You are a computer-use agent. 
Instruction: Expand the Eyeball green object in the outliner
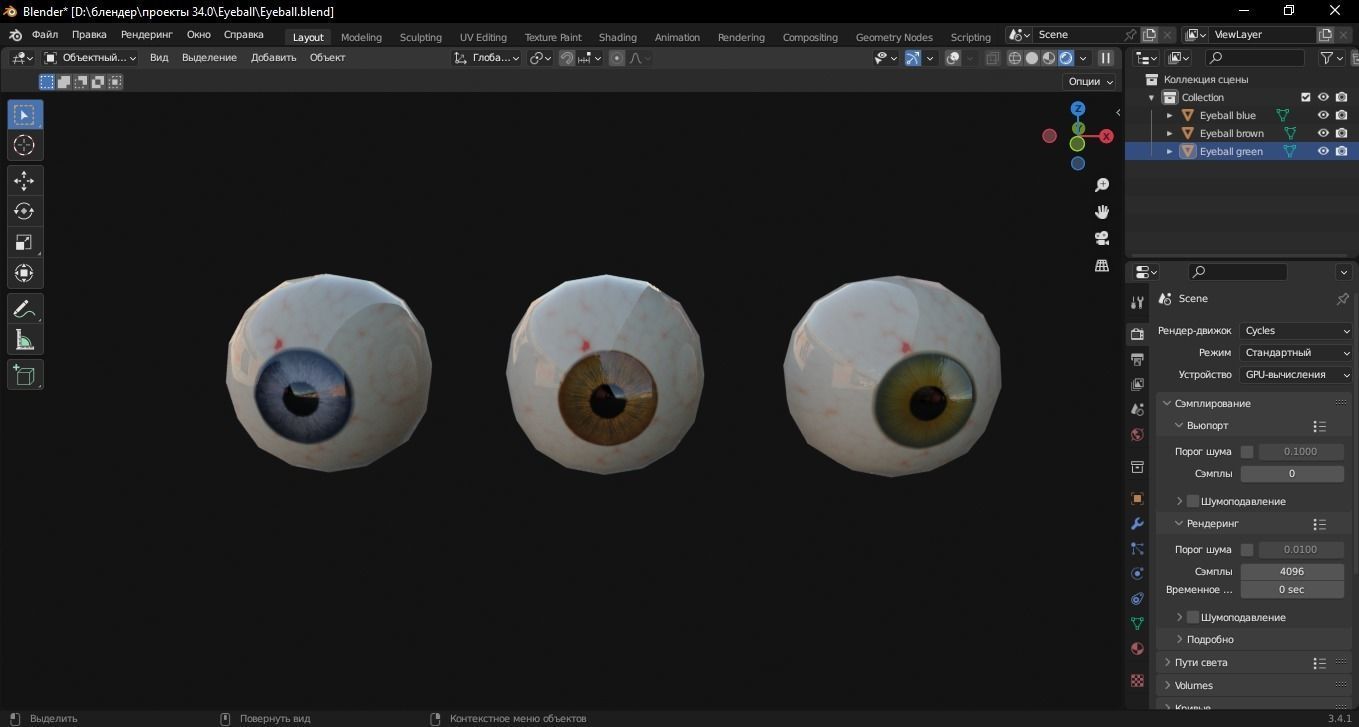pos(1169,151)
